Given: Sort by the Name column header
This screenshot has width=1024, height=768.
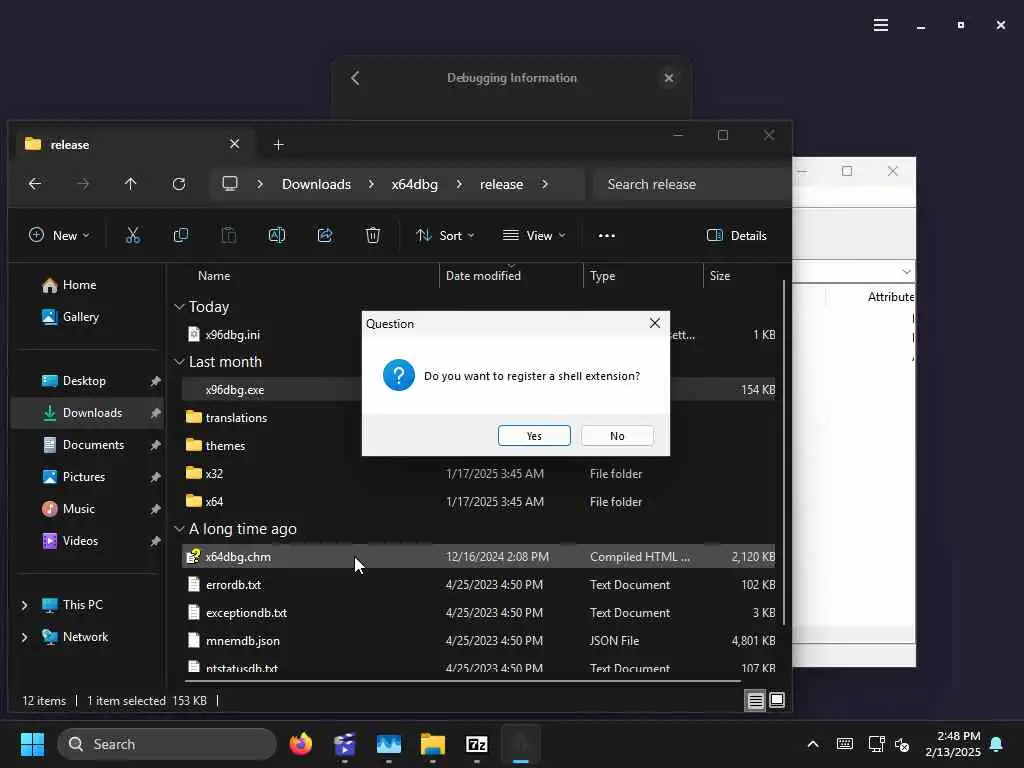Looking at the screenshot, I should click(x=214, y=276).
